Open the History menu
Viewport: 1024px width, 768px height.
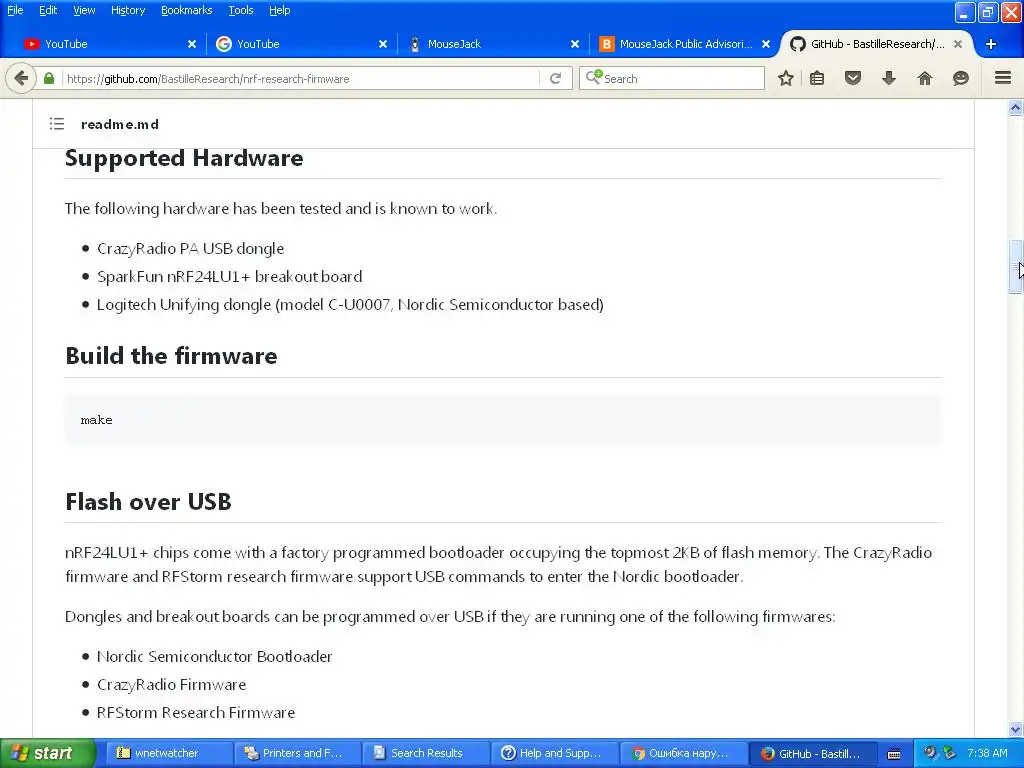tap(127, 10)
